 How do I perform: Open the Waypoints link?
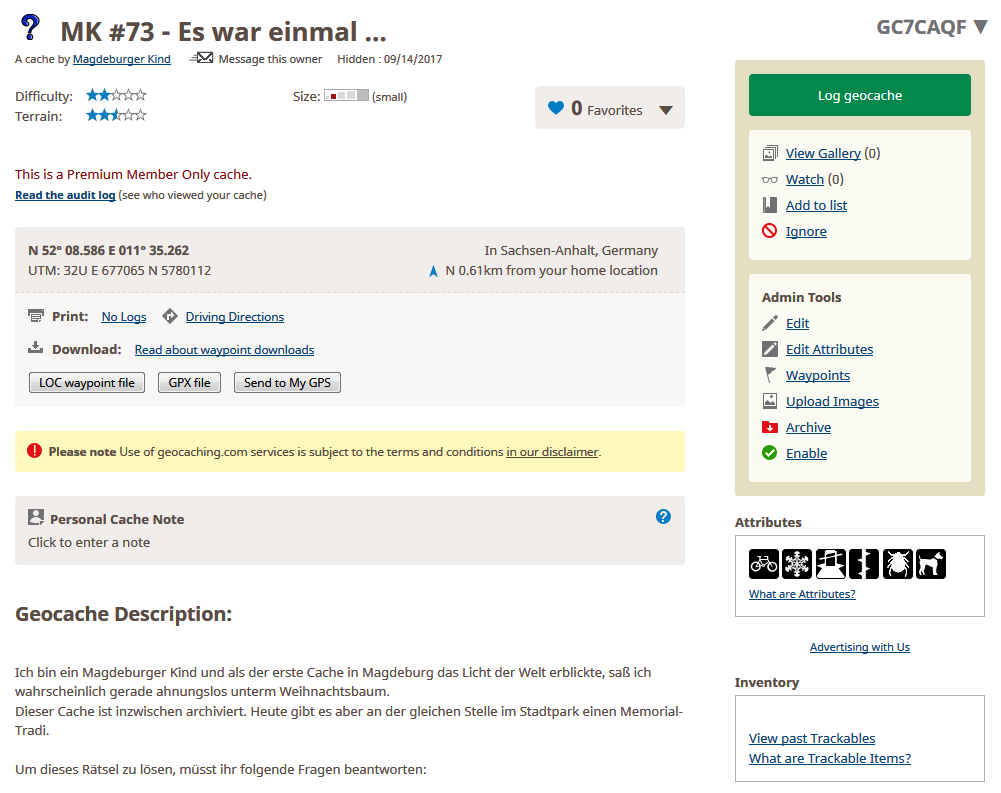[817, 375]
